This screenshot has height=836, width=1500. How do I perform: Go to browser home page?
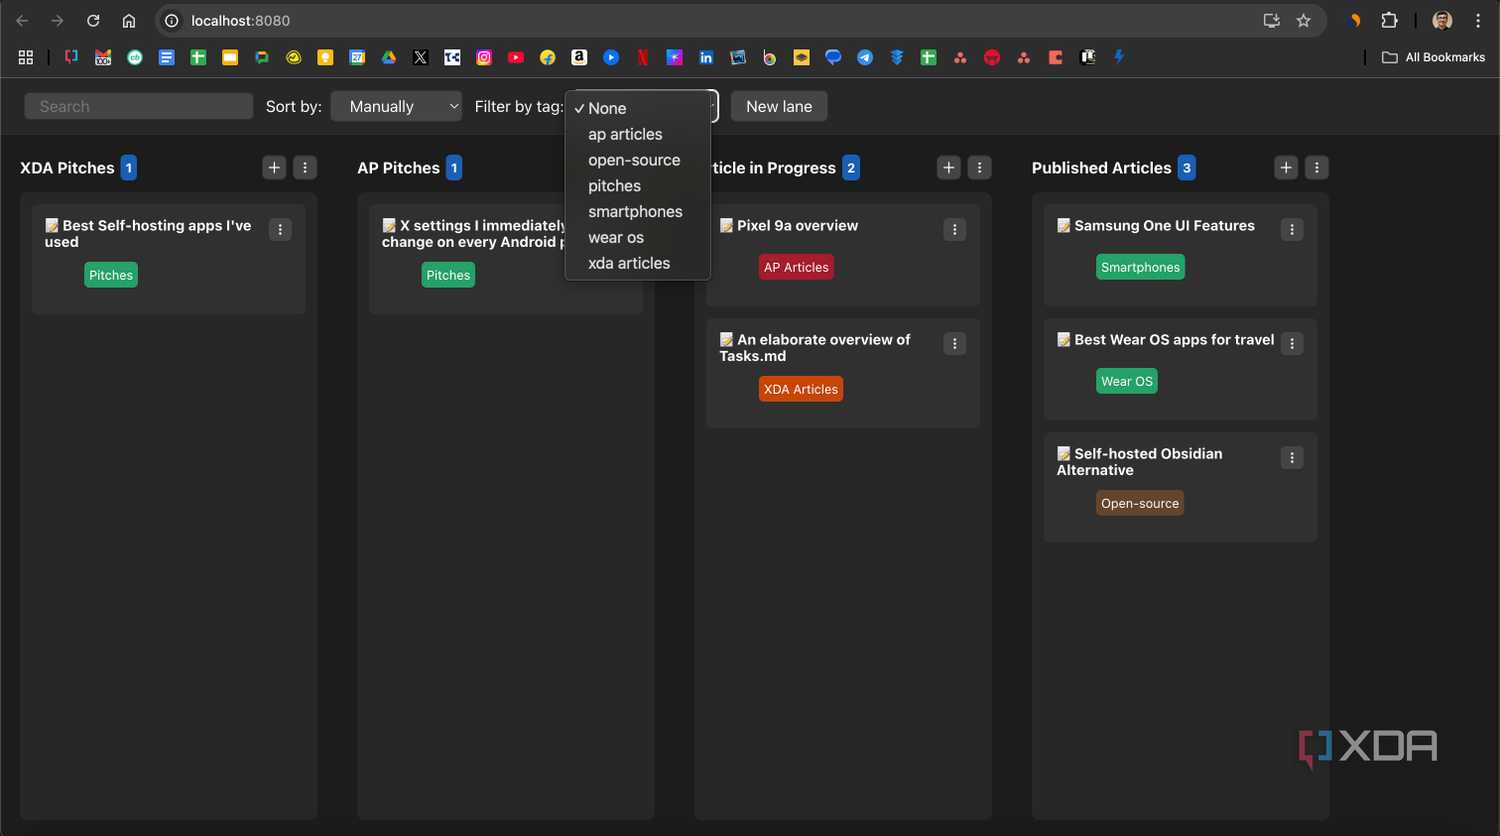click(x=129, y=21)
